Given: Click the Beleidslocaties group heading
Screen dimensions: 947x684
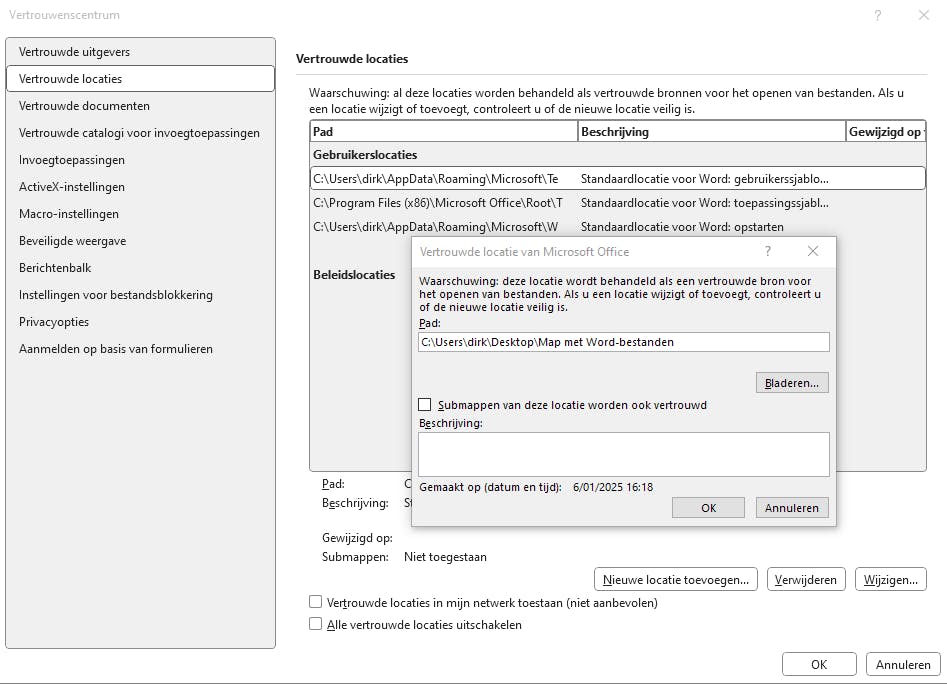Looking at the screenshot, I should pos(354,275).
